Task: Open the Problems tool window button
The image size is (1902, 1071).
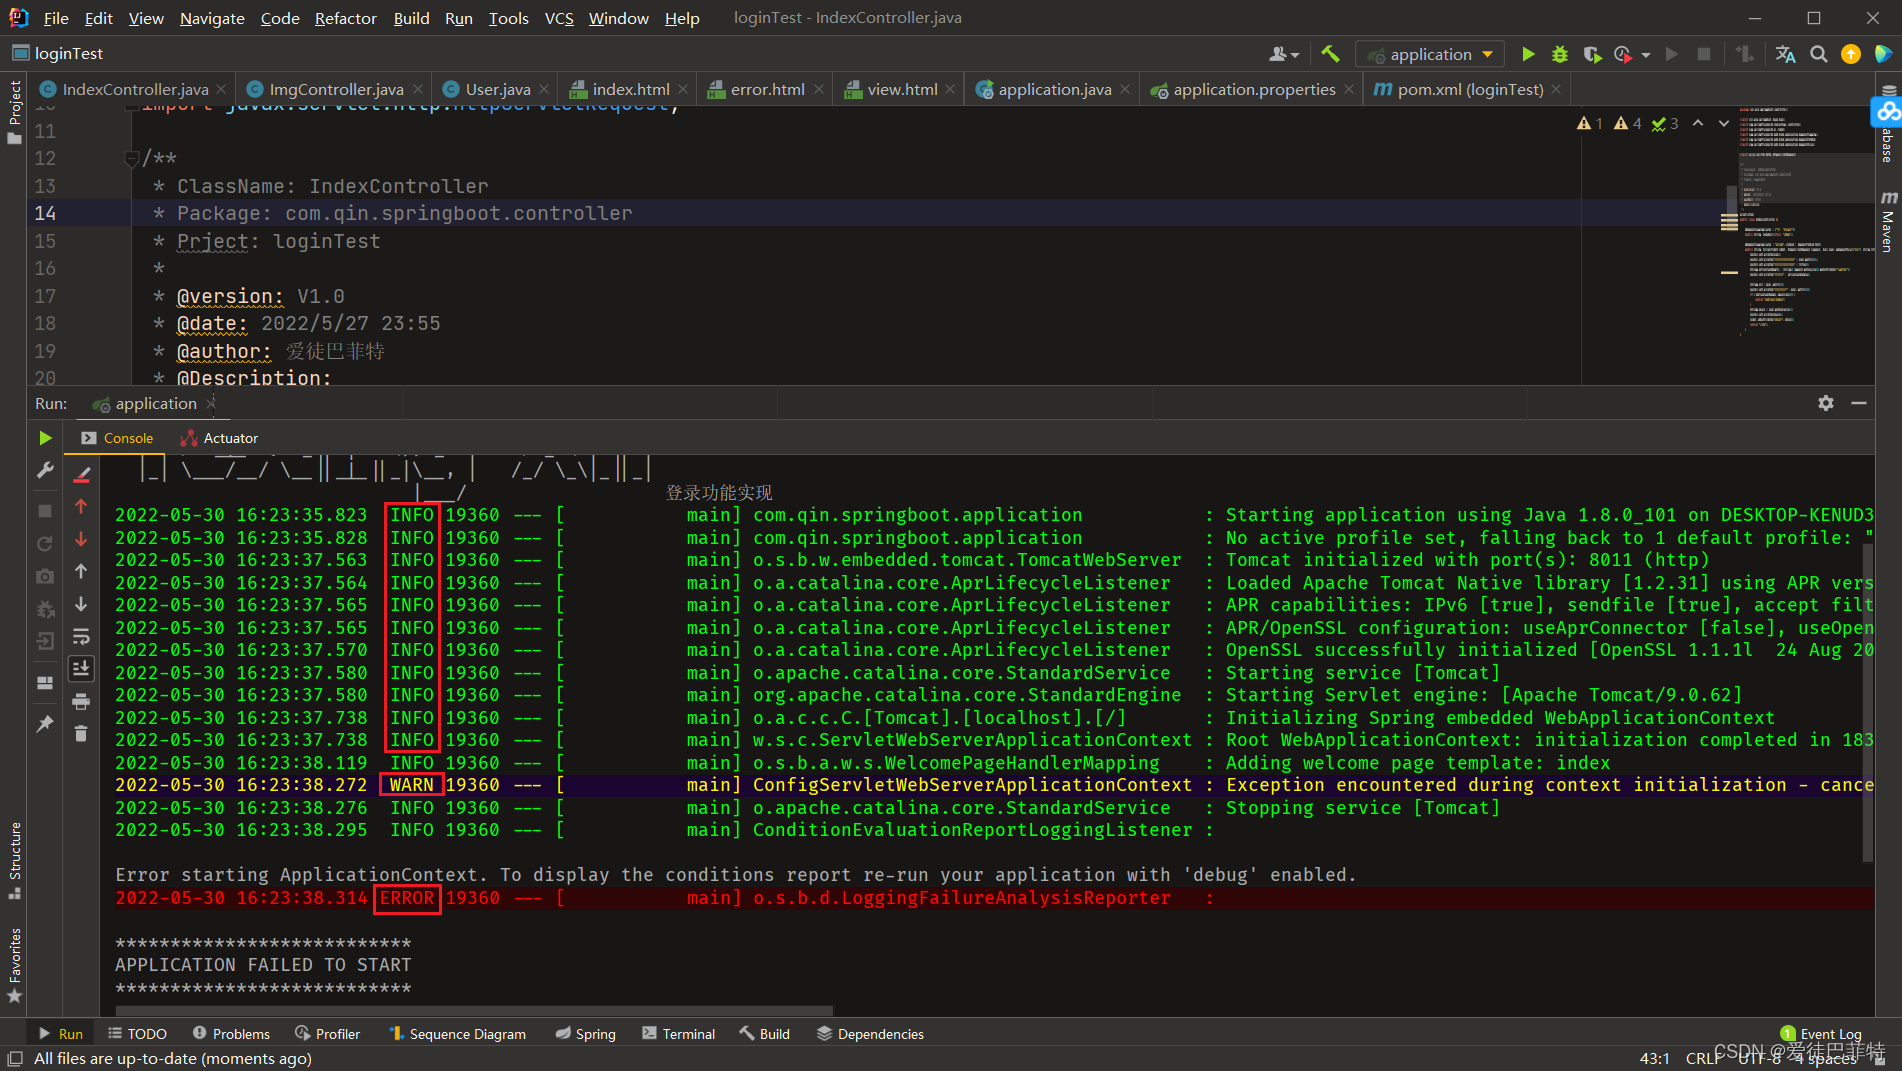Action: click(231, 1034)
